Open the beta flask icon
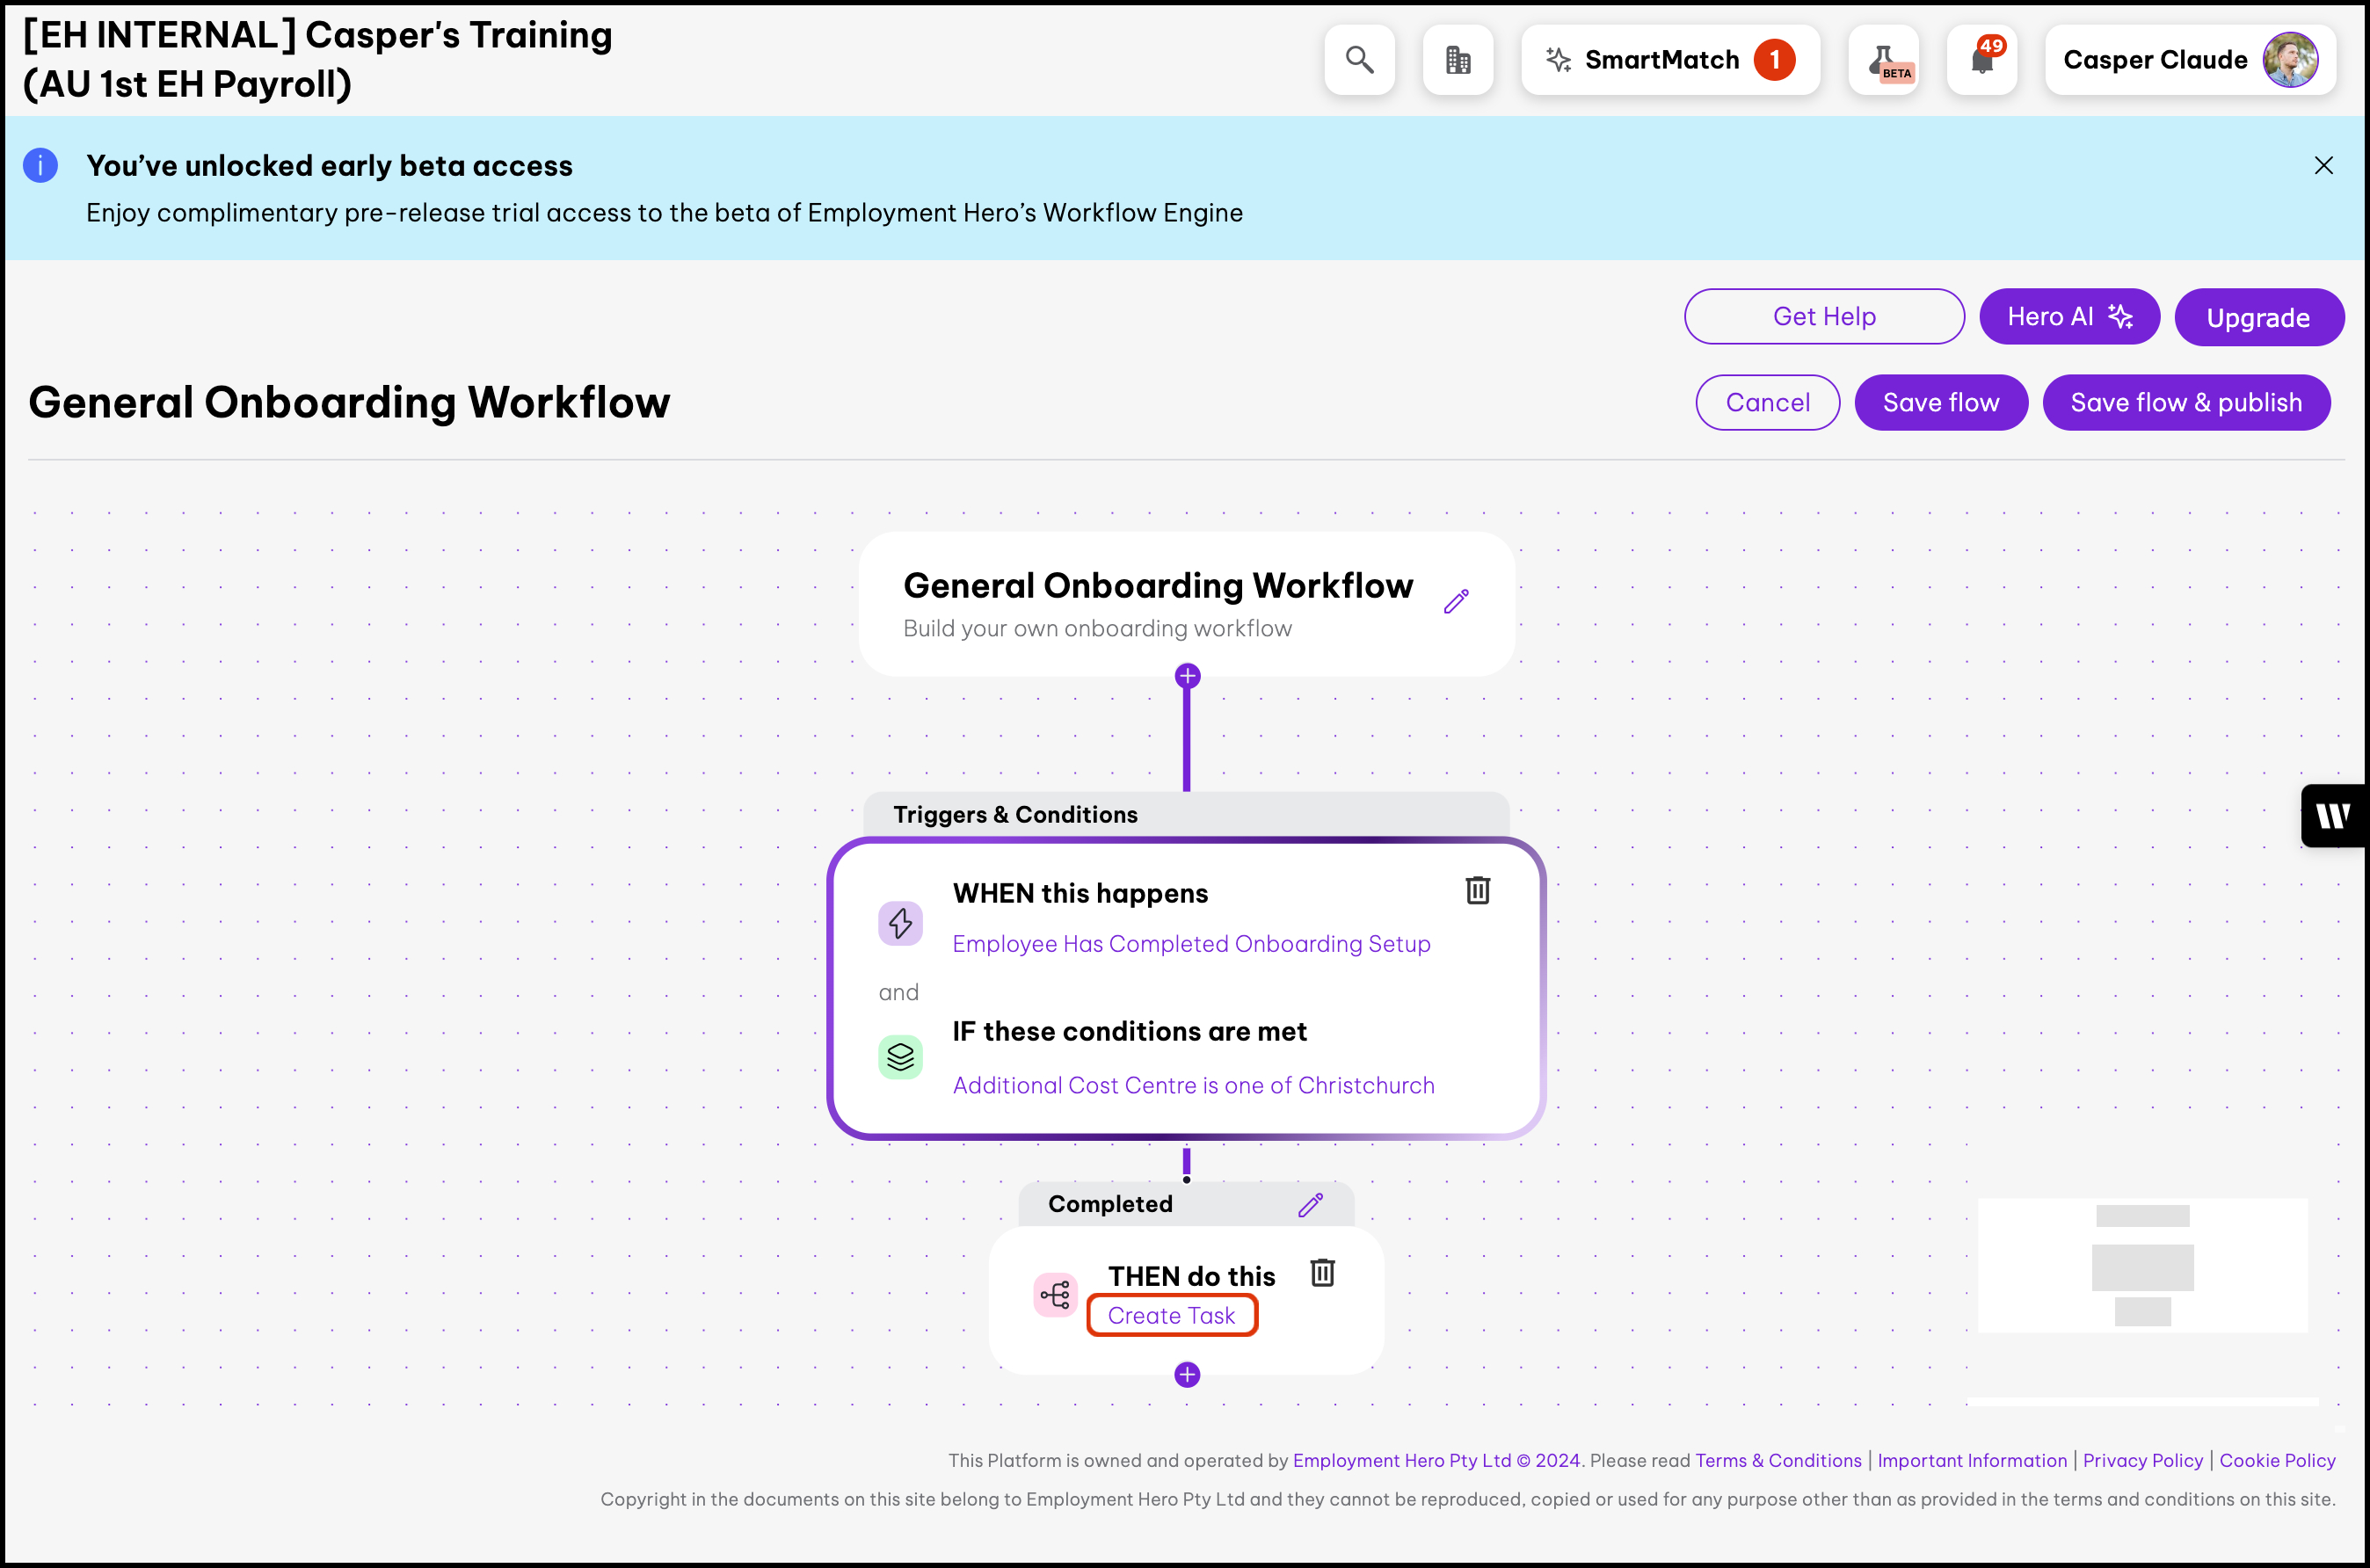Viewport: 2370px width, 1568px height. coord(1884,60)
